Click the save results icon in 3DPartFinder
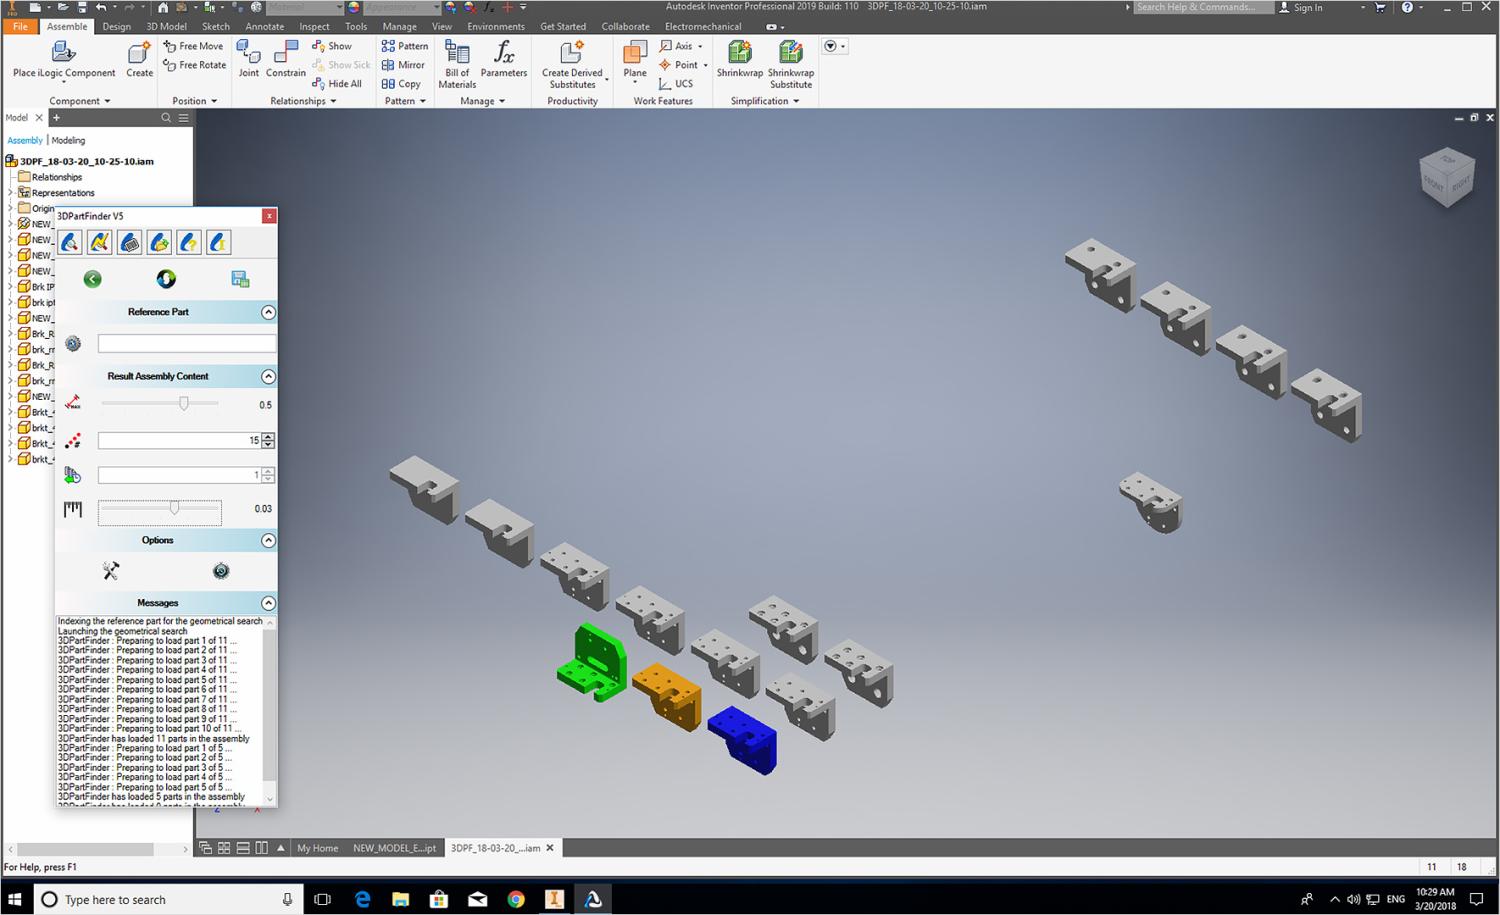1500x915 pixels. 240,279
